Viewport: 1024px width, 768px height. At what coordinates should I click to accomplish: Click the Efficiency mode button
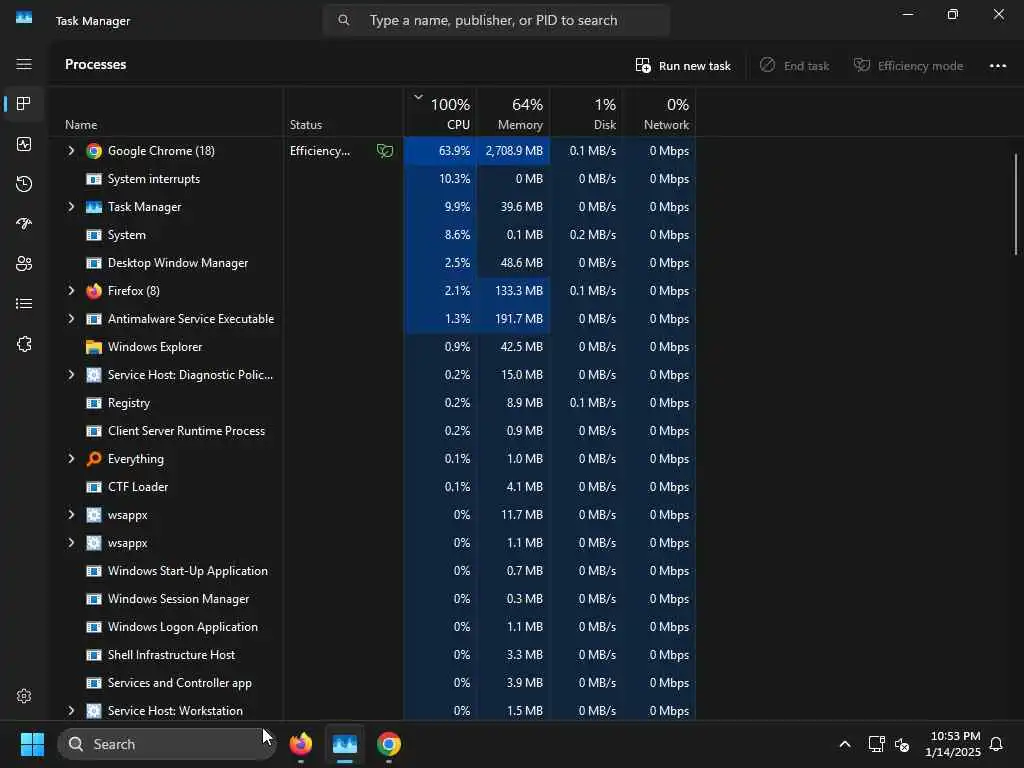pyautogui.click(x=908, y=65)
